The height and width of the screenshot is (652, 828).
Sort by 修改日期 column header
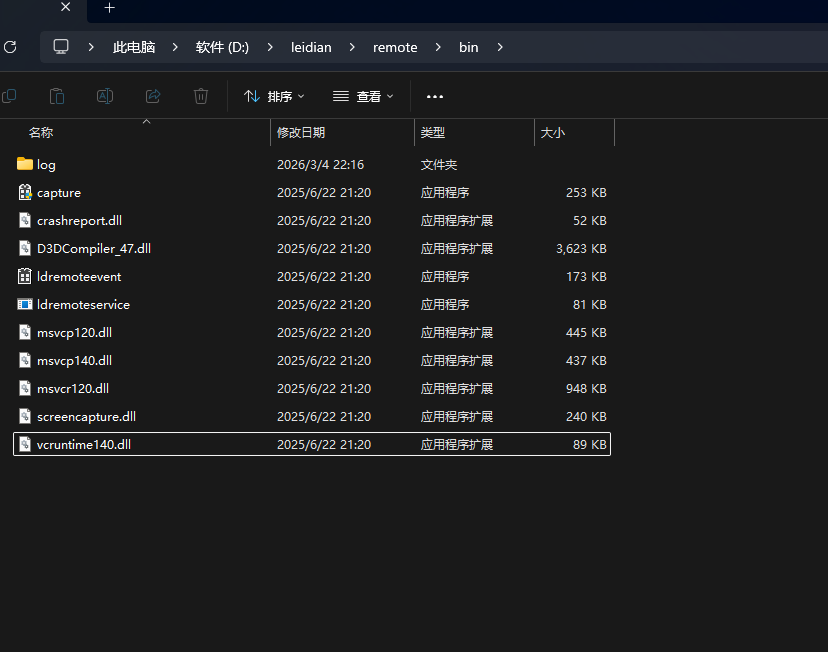point(301,132)
